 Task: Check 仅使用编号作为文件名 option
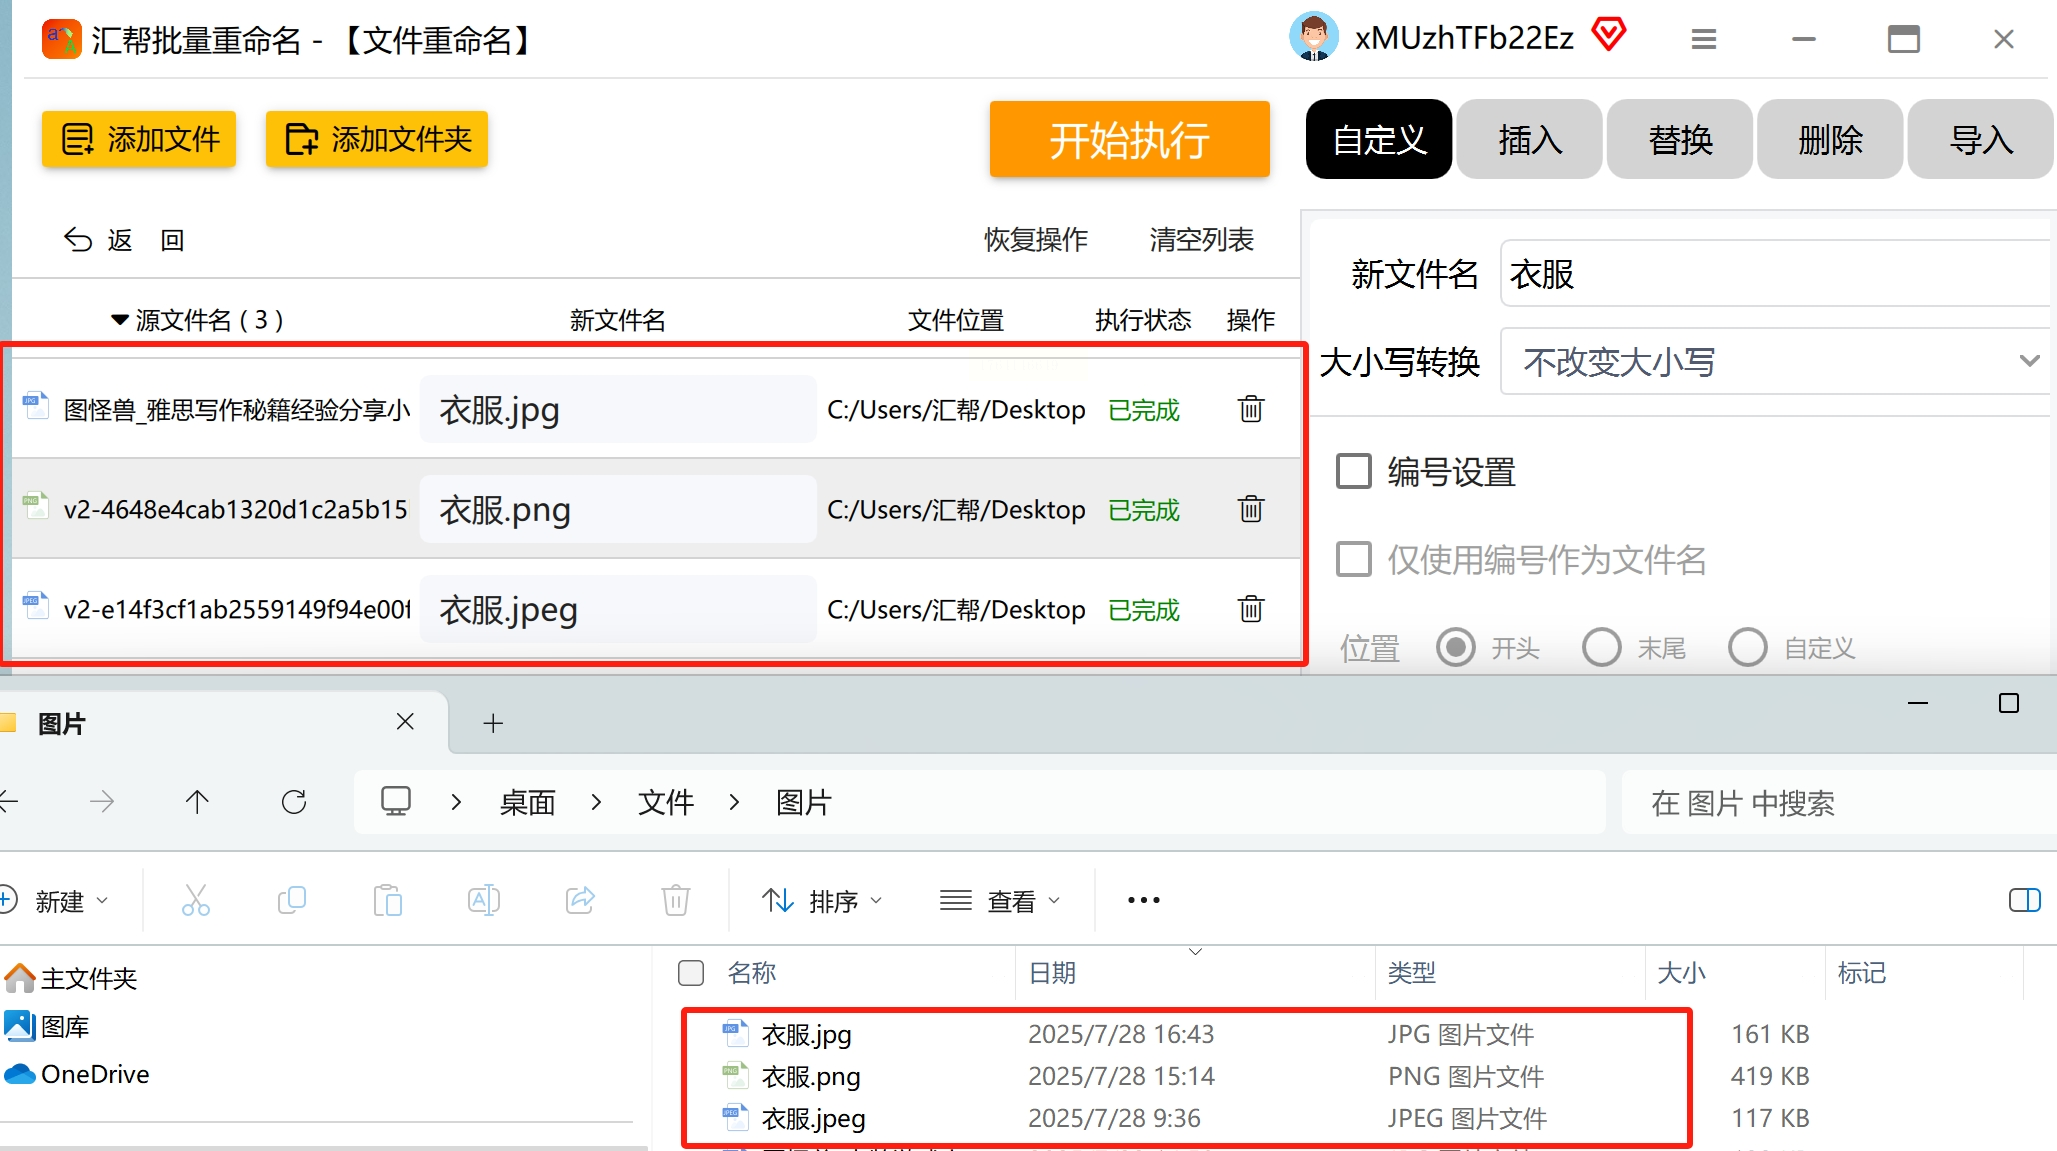[1354, 559]
